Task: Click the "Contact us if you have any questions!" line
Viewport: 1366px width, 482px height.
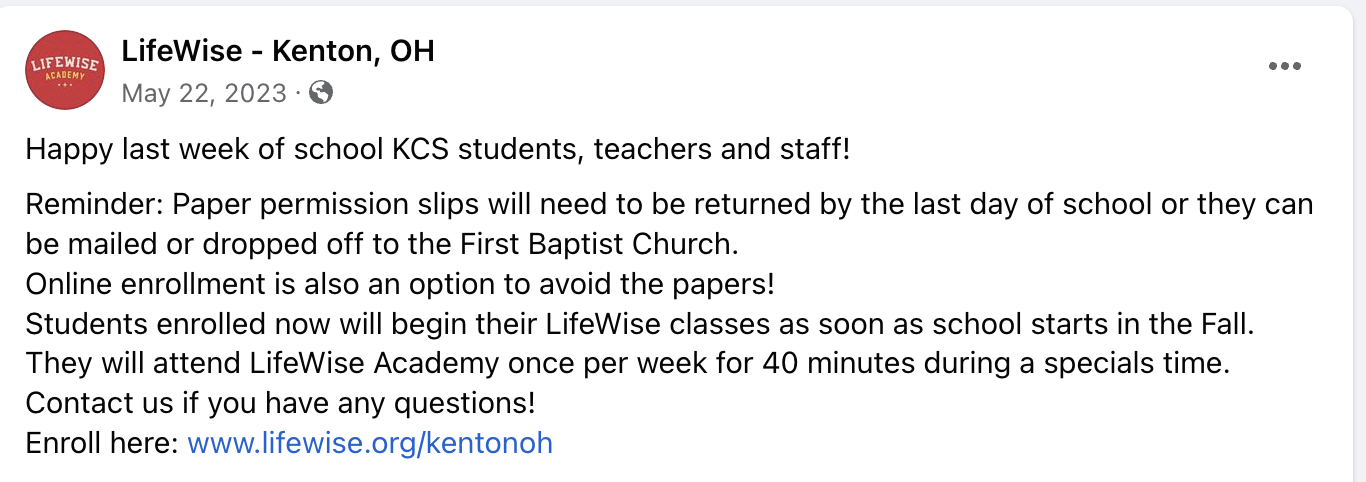Action: click(x=280, y=403)
